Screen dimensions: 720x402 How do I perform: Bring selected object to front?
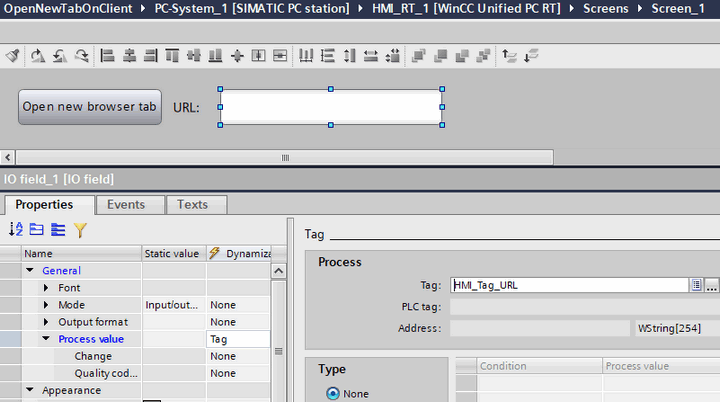click(x=419, y=56)
